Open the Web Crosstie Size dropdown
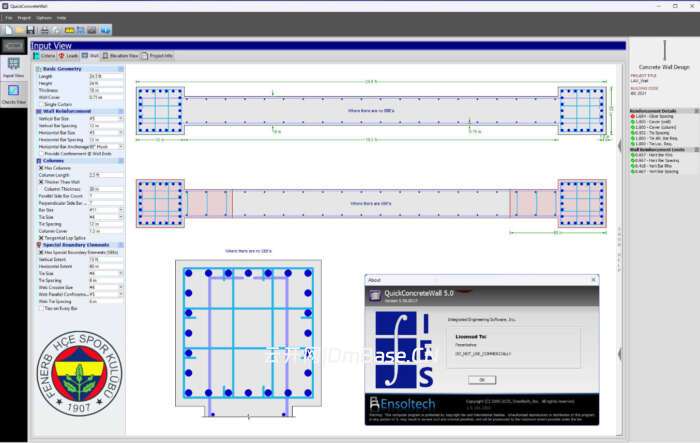The image size is (700, 443). click(121, 288)
